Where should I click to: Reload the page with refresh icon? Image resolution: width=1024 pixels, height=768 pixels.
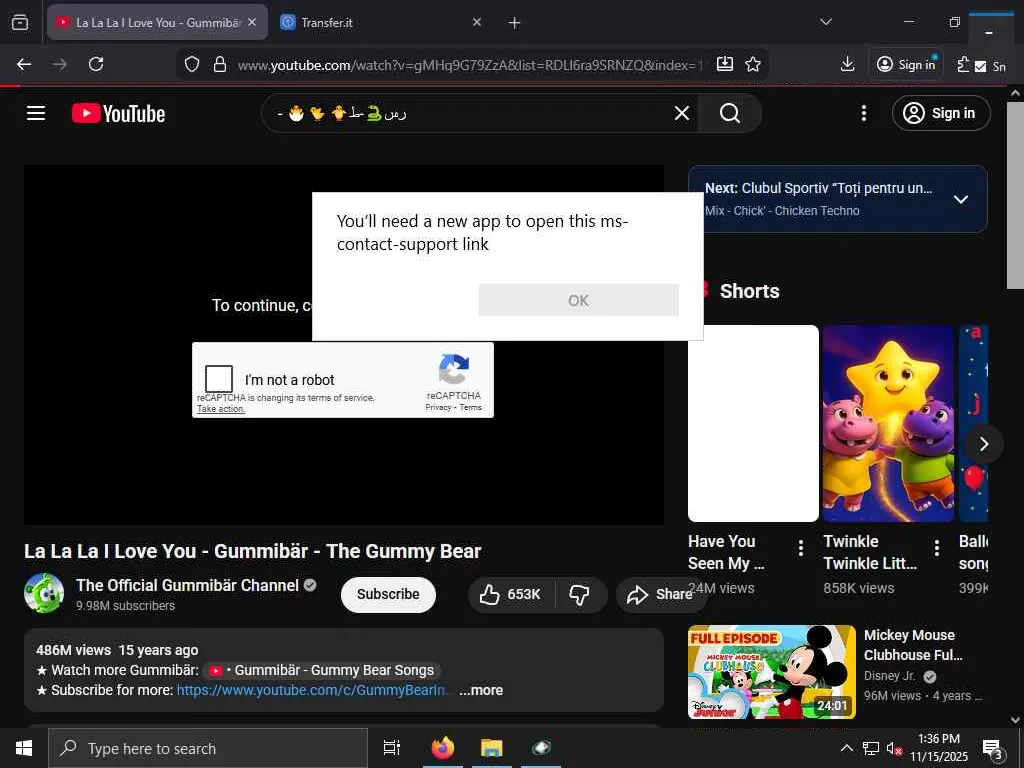pos(96,64)
